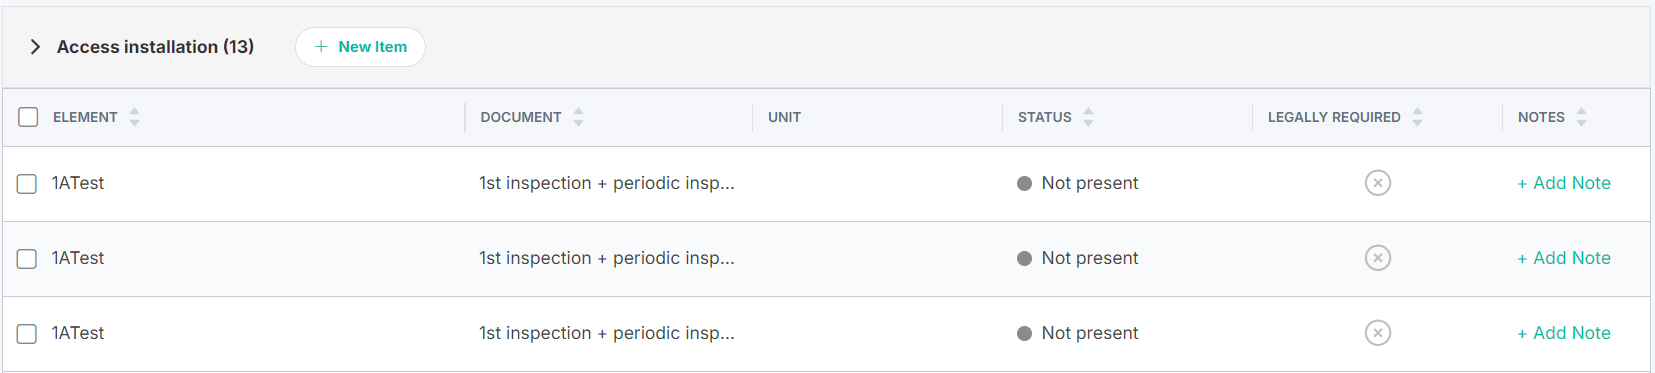This screenshot has height=373, width=1655.
Task: Sort by Status column arrows
Action: coord(1088,117)
